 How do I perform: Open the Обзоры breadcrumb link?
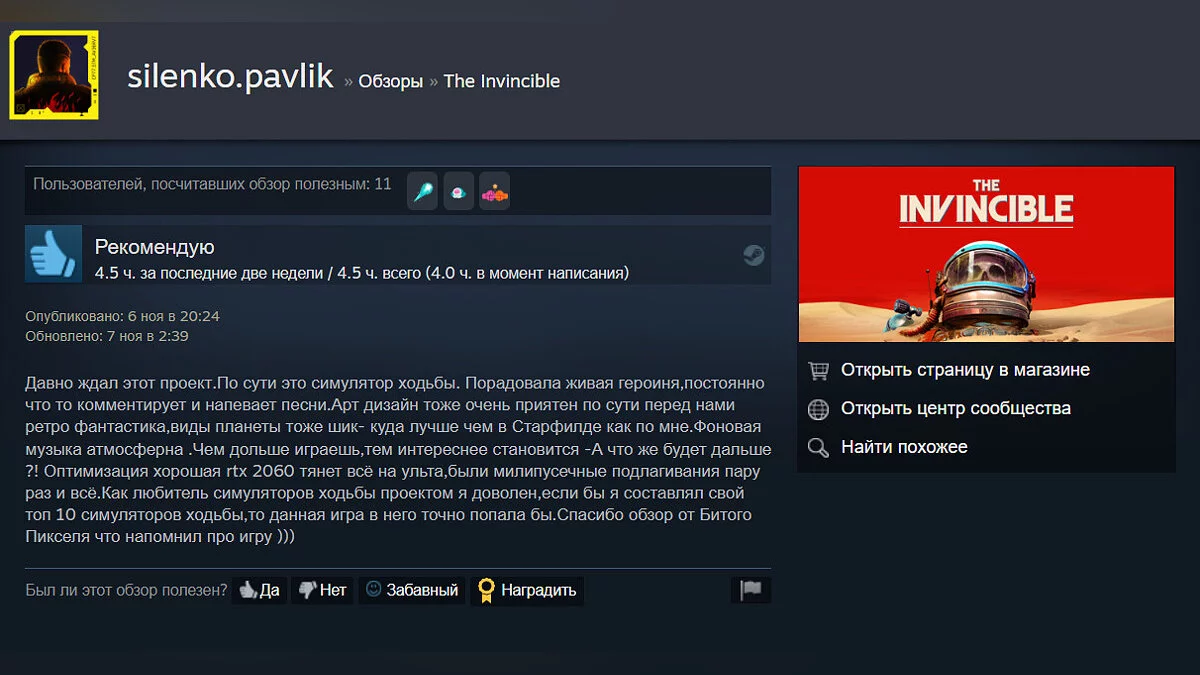391,82
